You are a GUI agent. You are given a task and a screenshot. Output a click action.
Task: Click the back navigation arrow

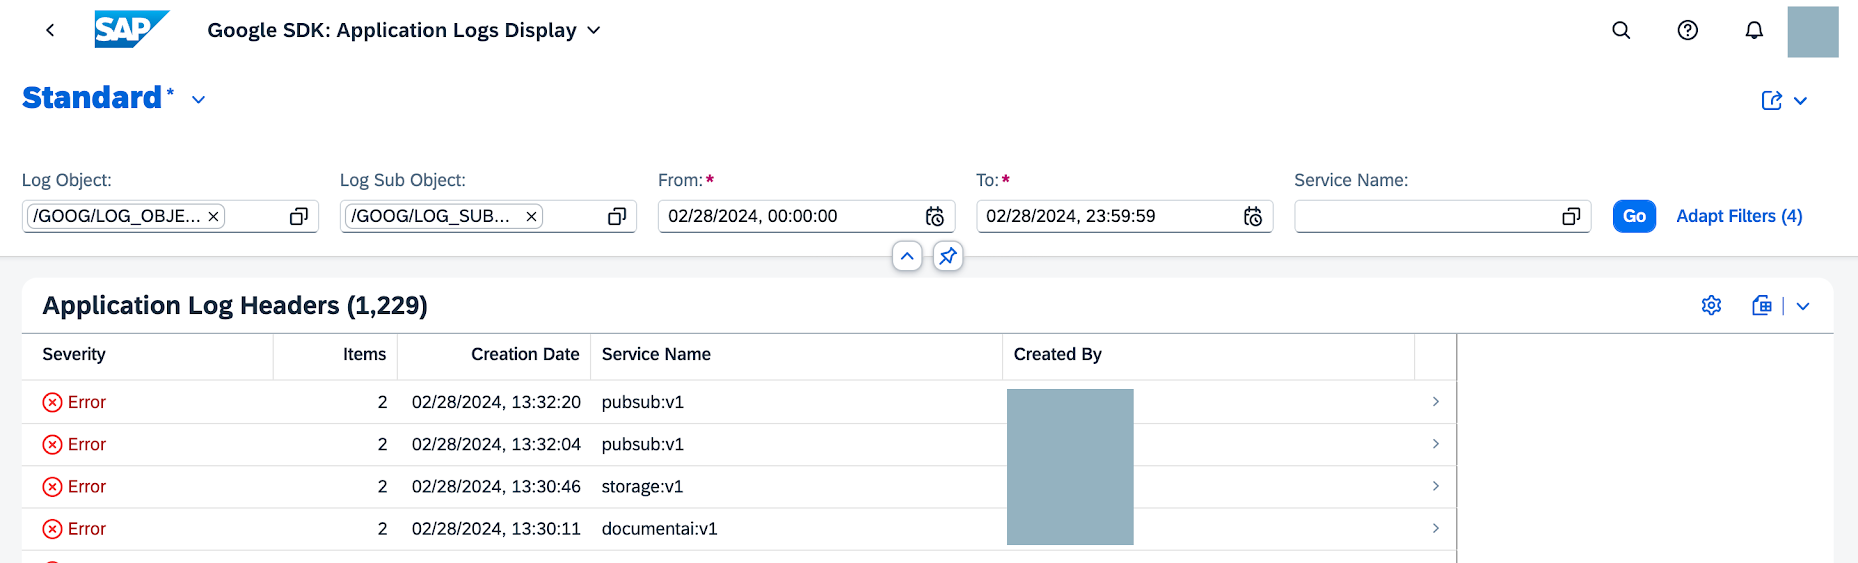pyautogui.click(x=50, y=30)
